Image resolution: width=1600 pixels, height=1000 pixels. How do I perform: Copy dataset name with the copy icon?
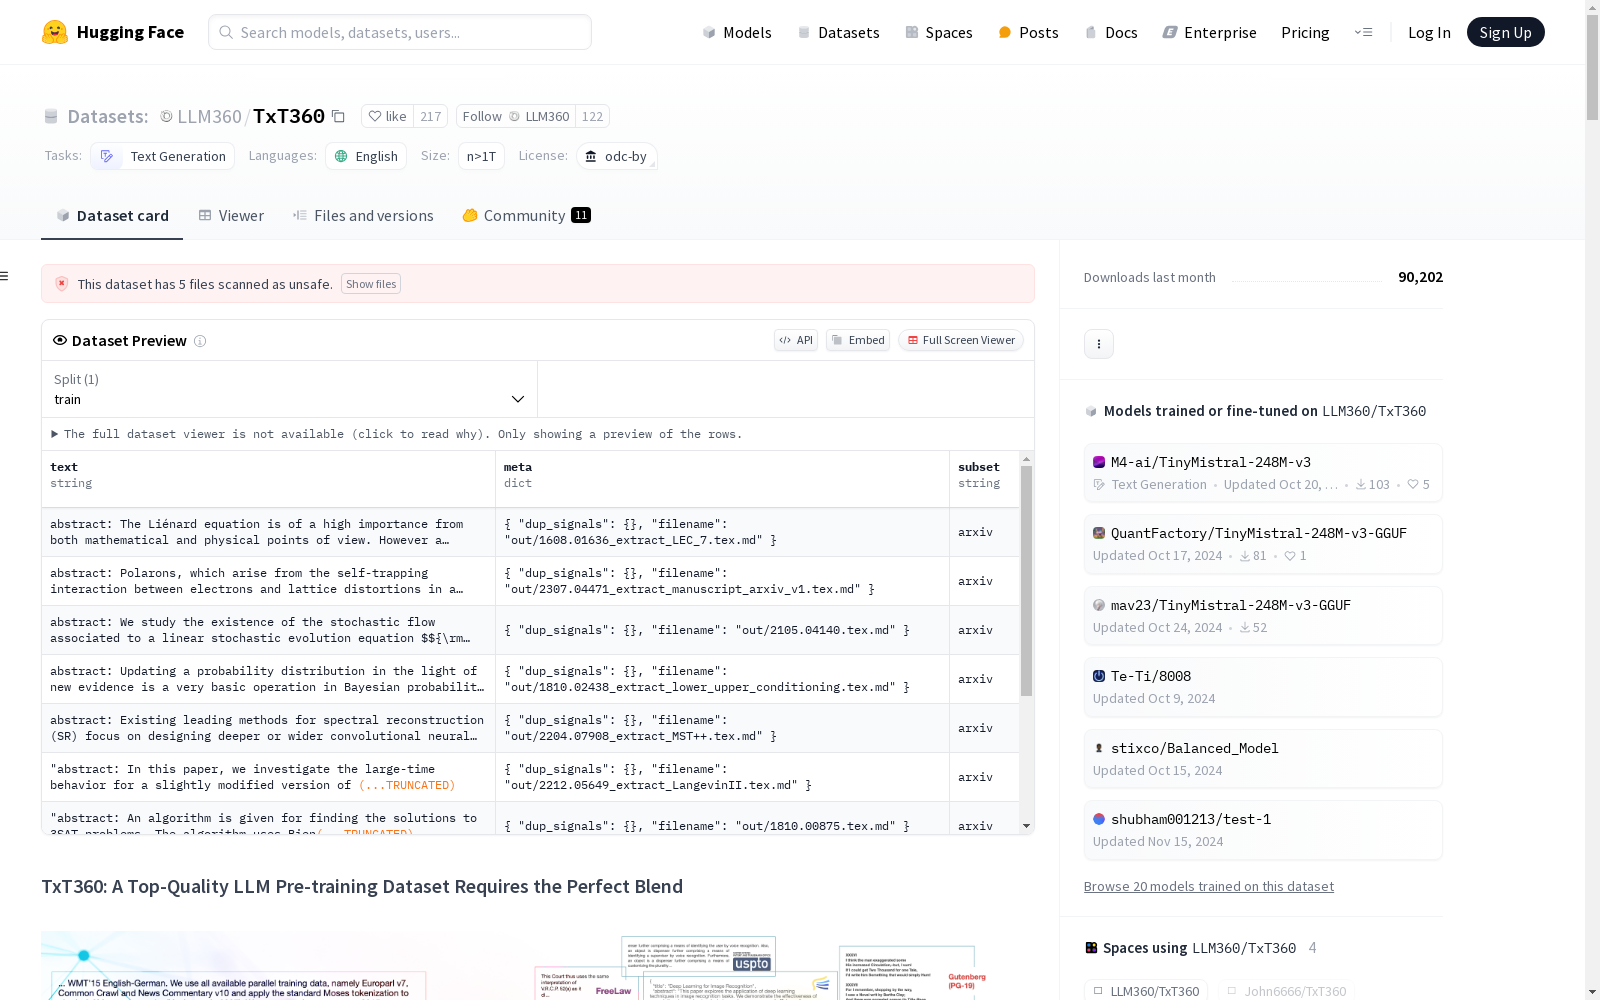338,117
